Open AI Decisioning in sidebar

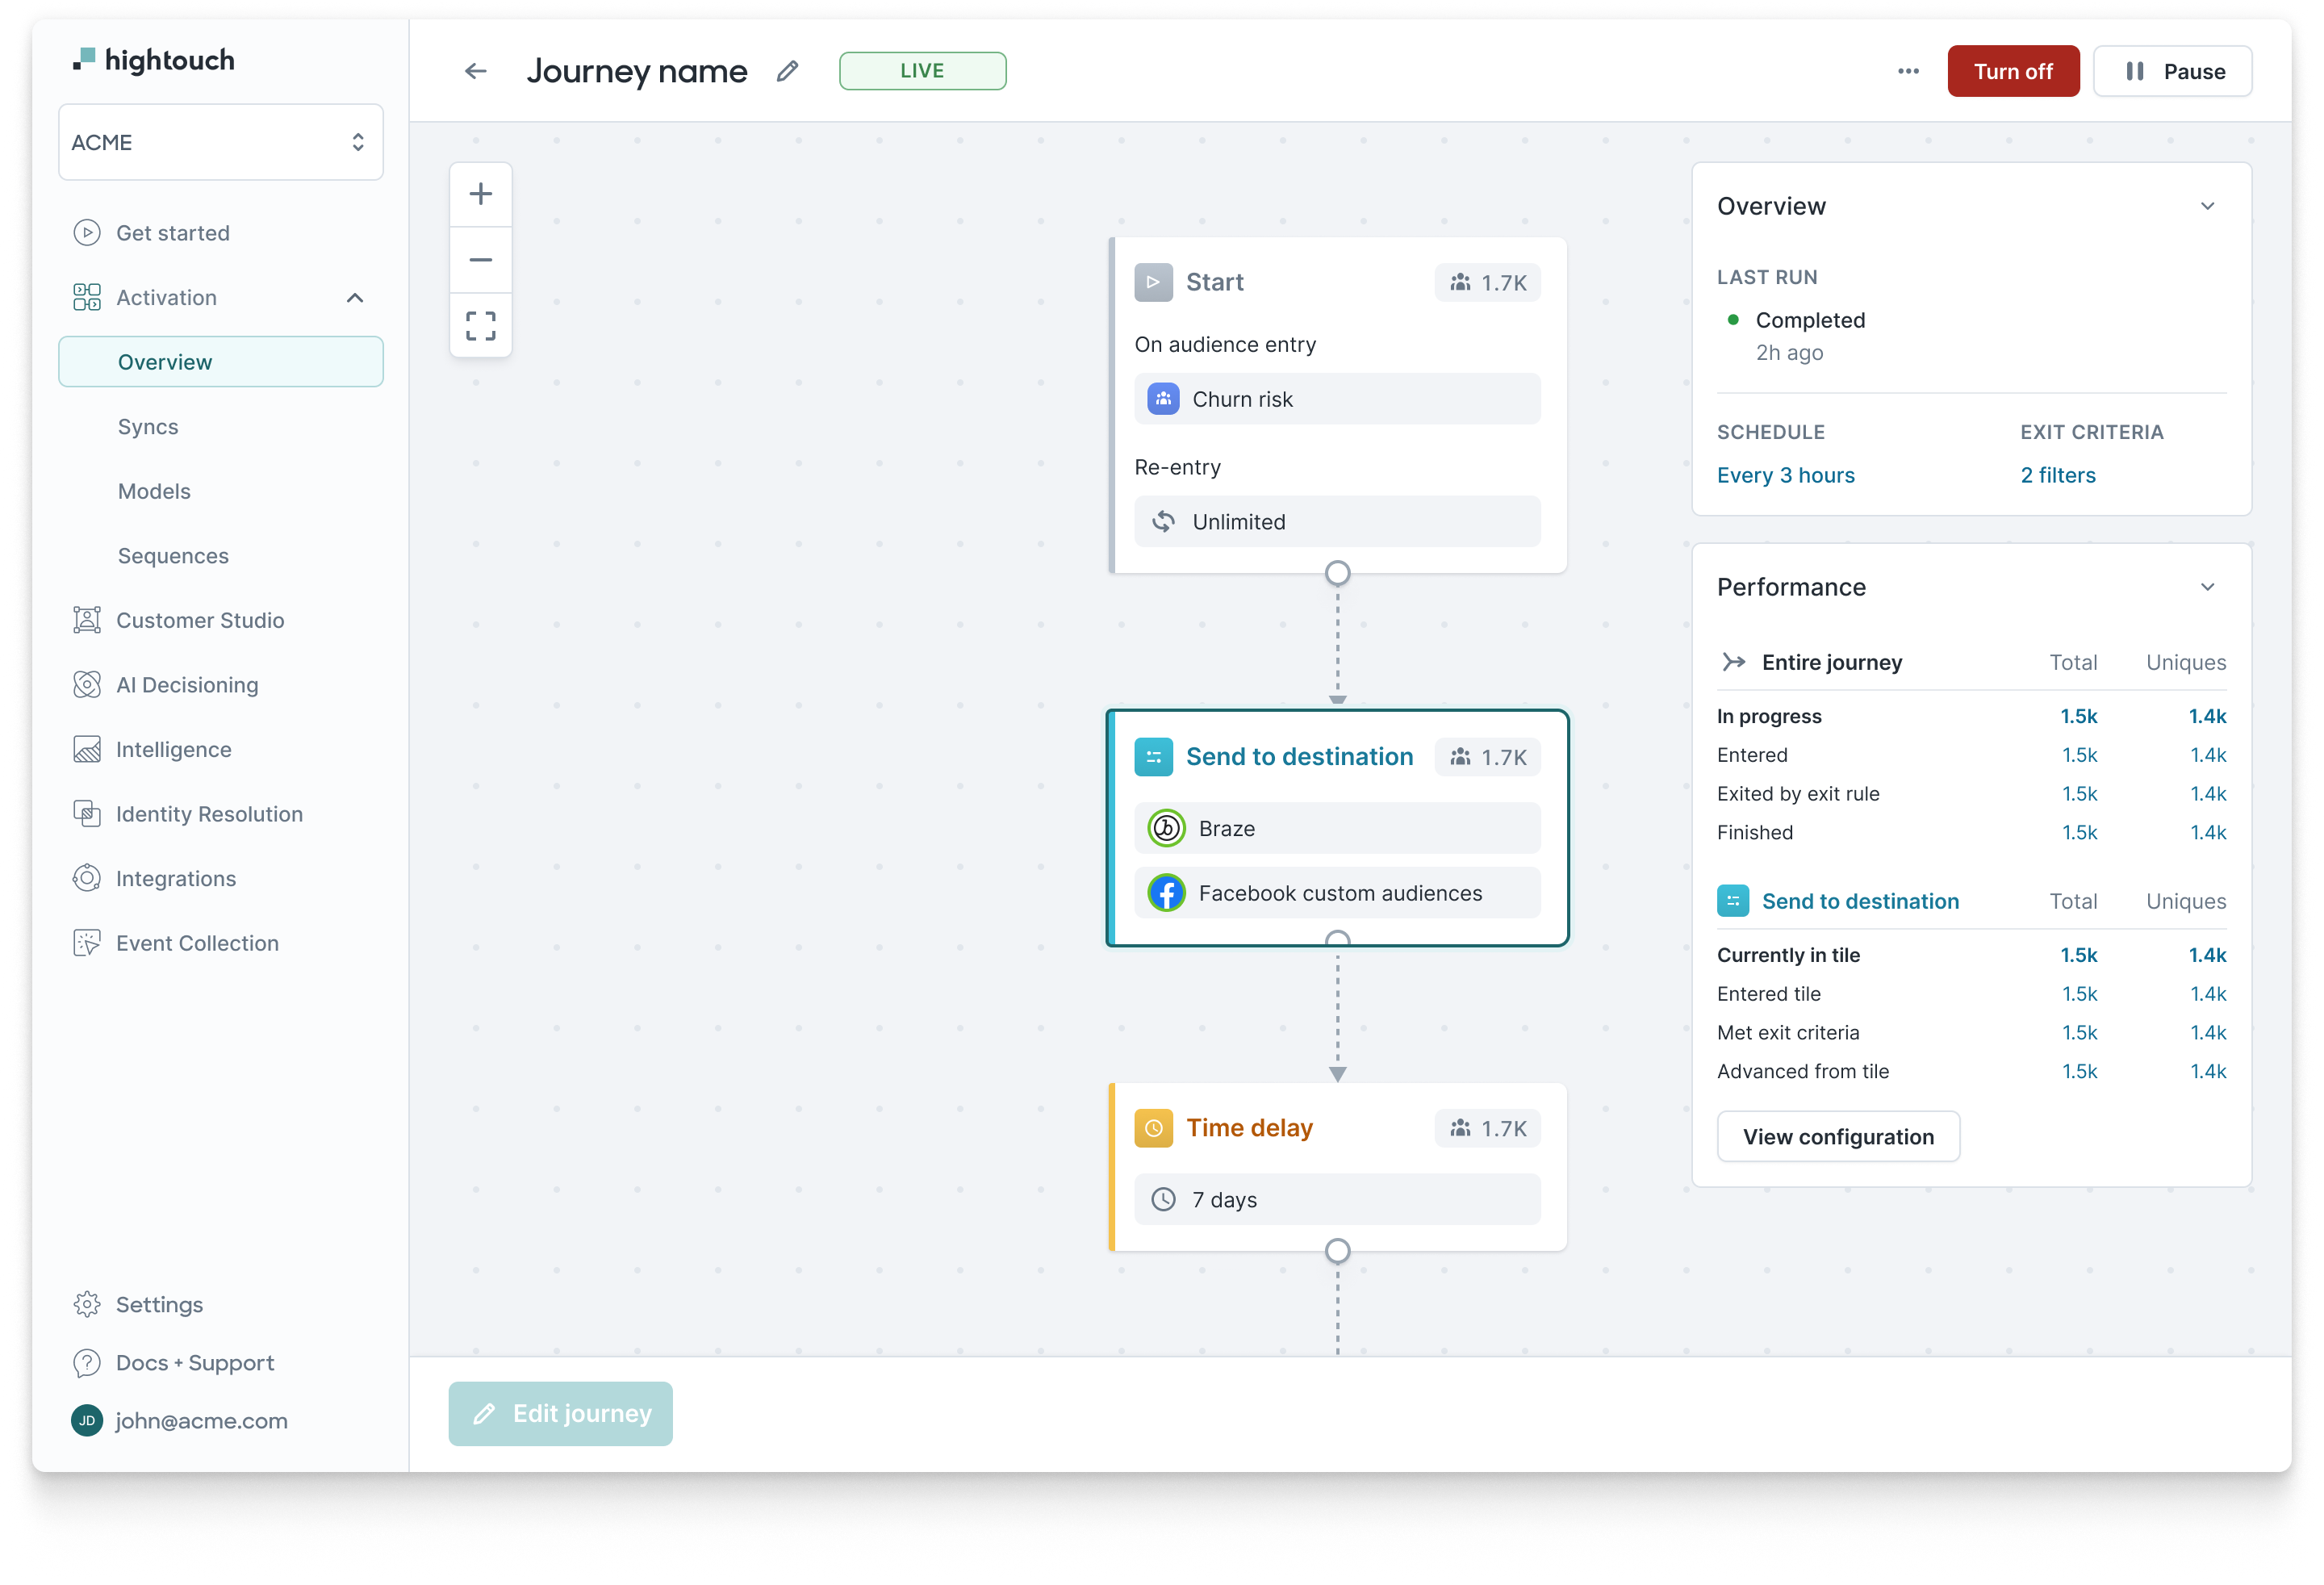[186, 685]
